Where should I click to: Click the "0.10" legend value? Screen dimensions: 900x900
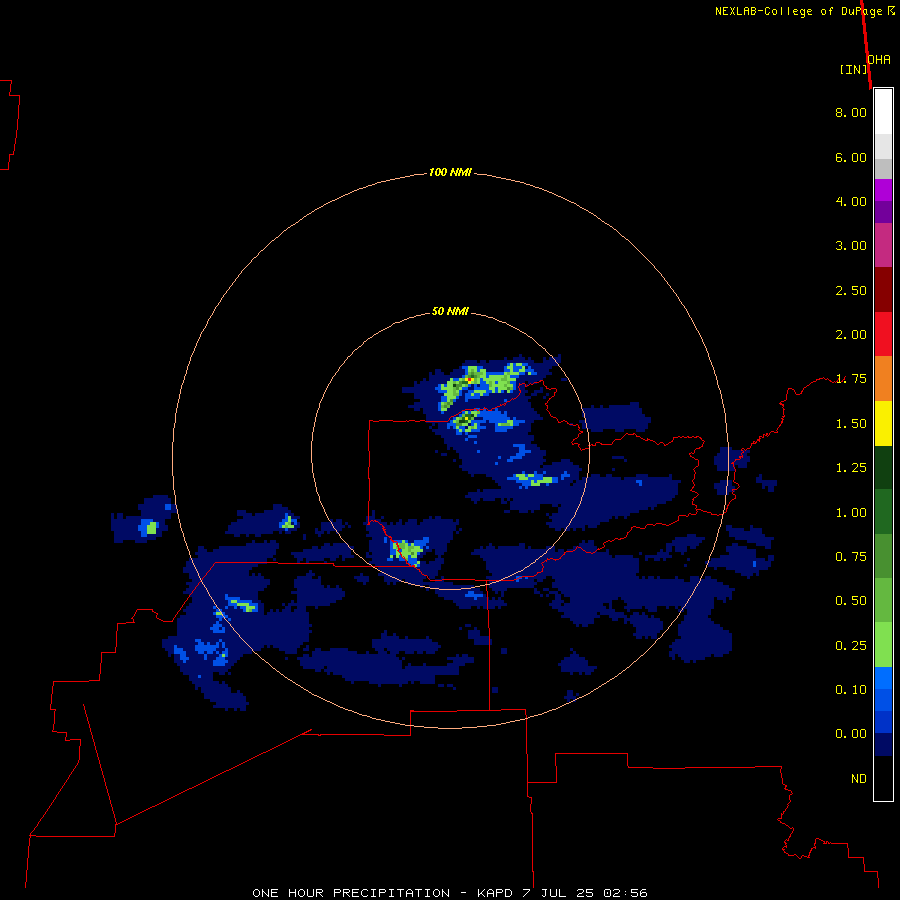851,690
